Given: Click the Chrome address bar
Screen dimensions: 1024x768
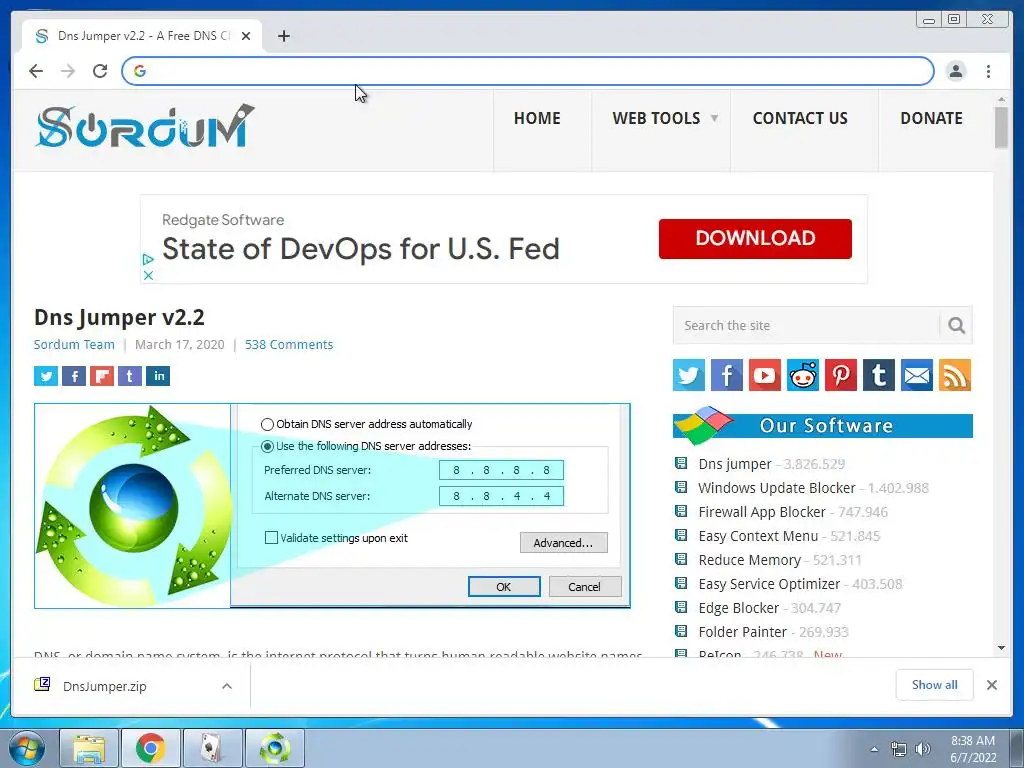Looking at the screenshot, I should 528,71.
